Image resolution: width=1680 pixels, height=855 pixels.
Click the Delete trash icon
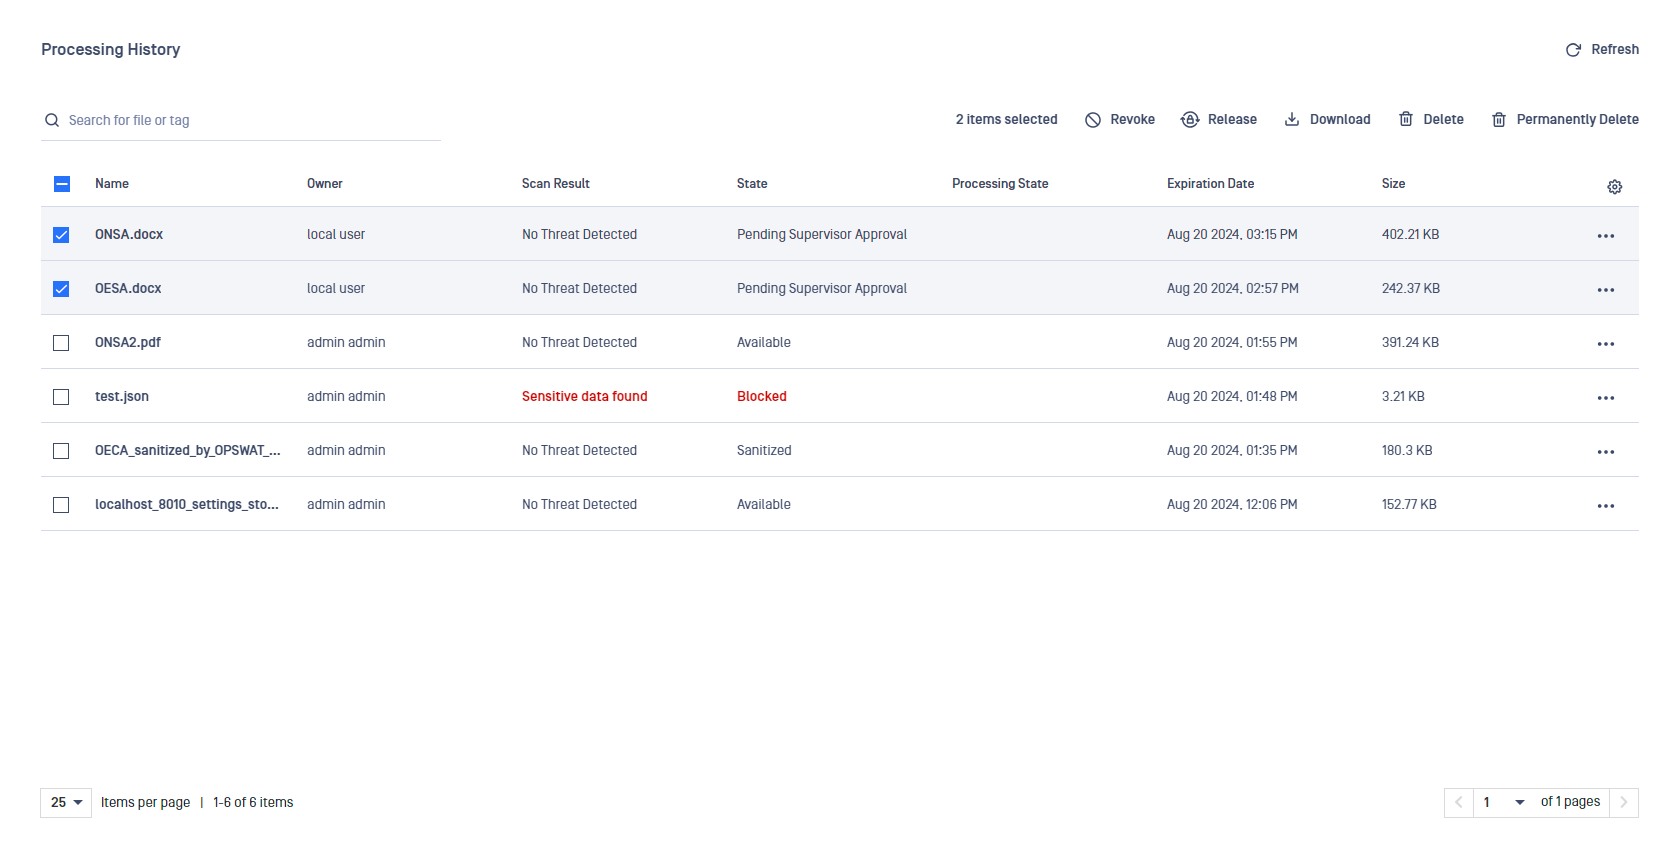[1406, 120]
